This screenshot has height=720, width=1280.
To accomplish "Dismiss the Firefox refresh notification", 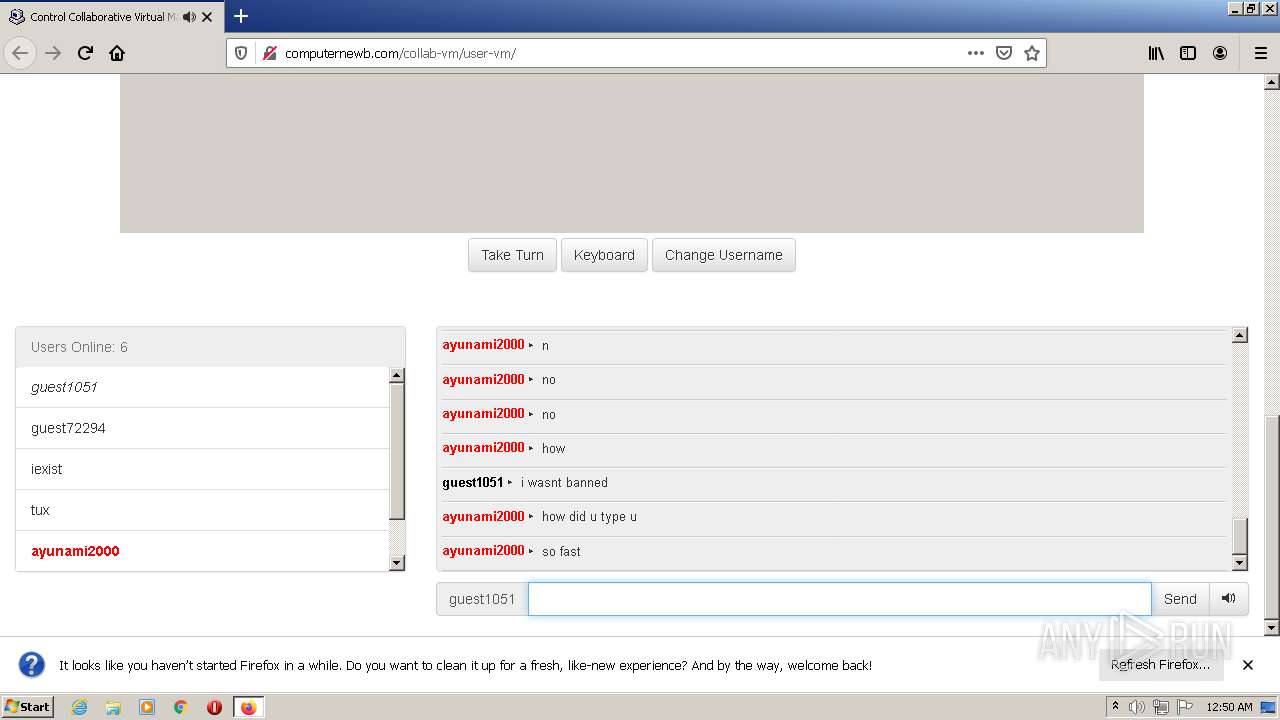I will [x=1248, y=665].
